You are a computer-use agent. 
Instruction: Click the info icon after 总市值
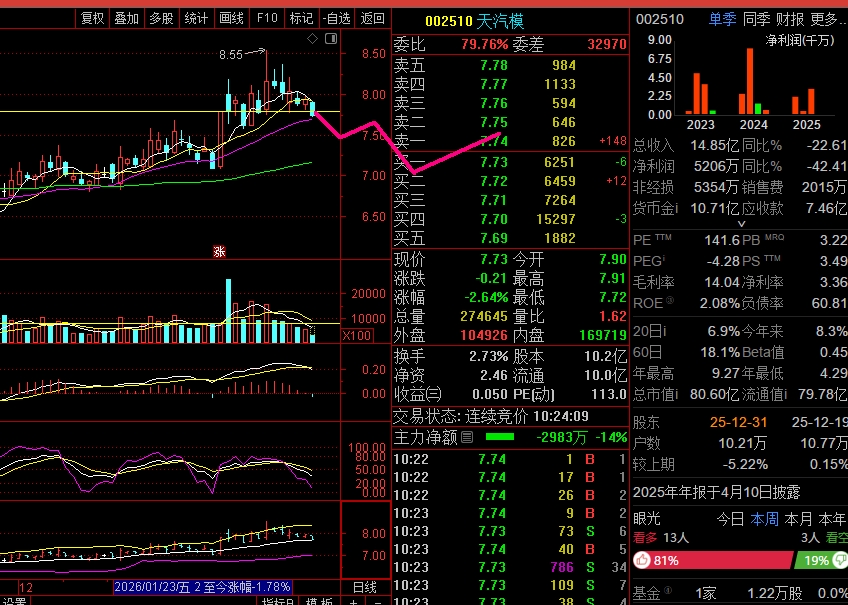coord(679,394)
